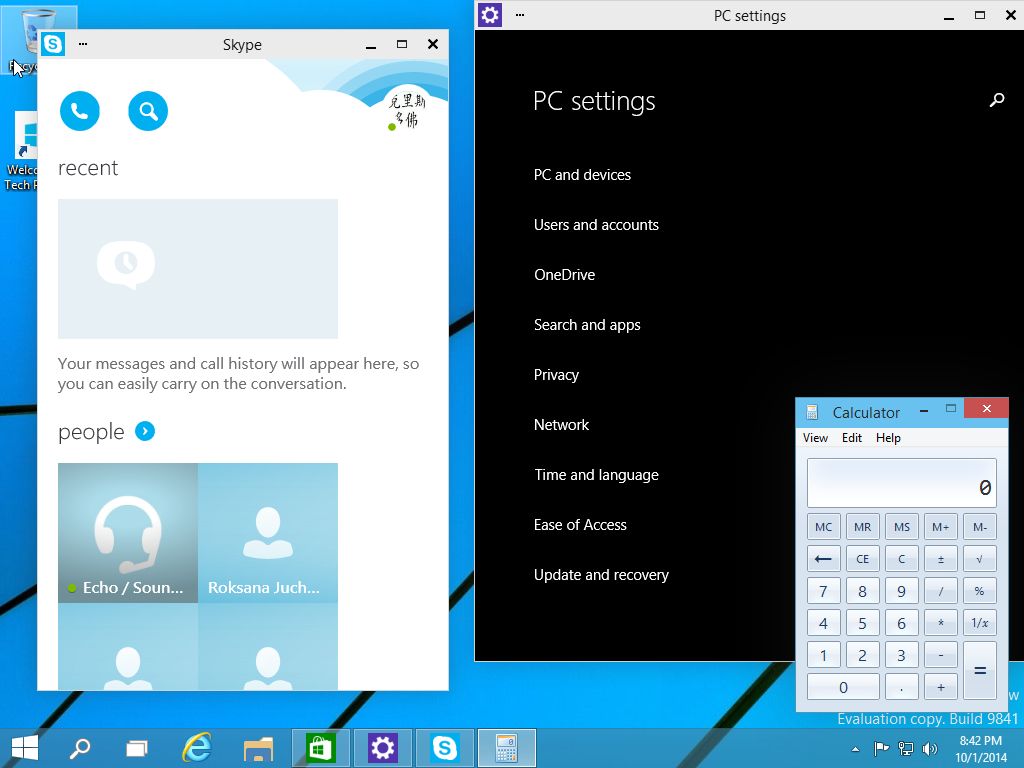
Task: Expand the people list arrow in Skype
Action: pyautogui.click(x=145, y=431)
